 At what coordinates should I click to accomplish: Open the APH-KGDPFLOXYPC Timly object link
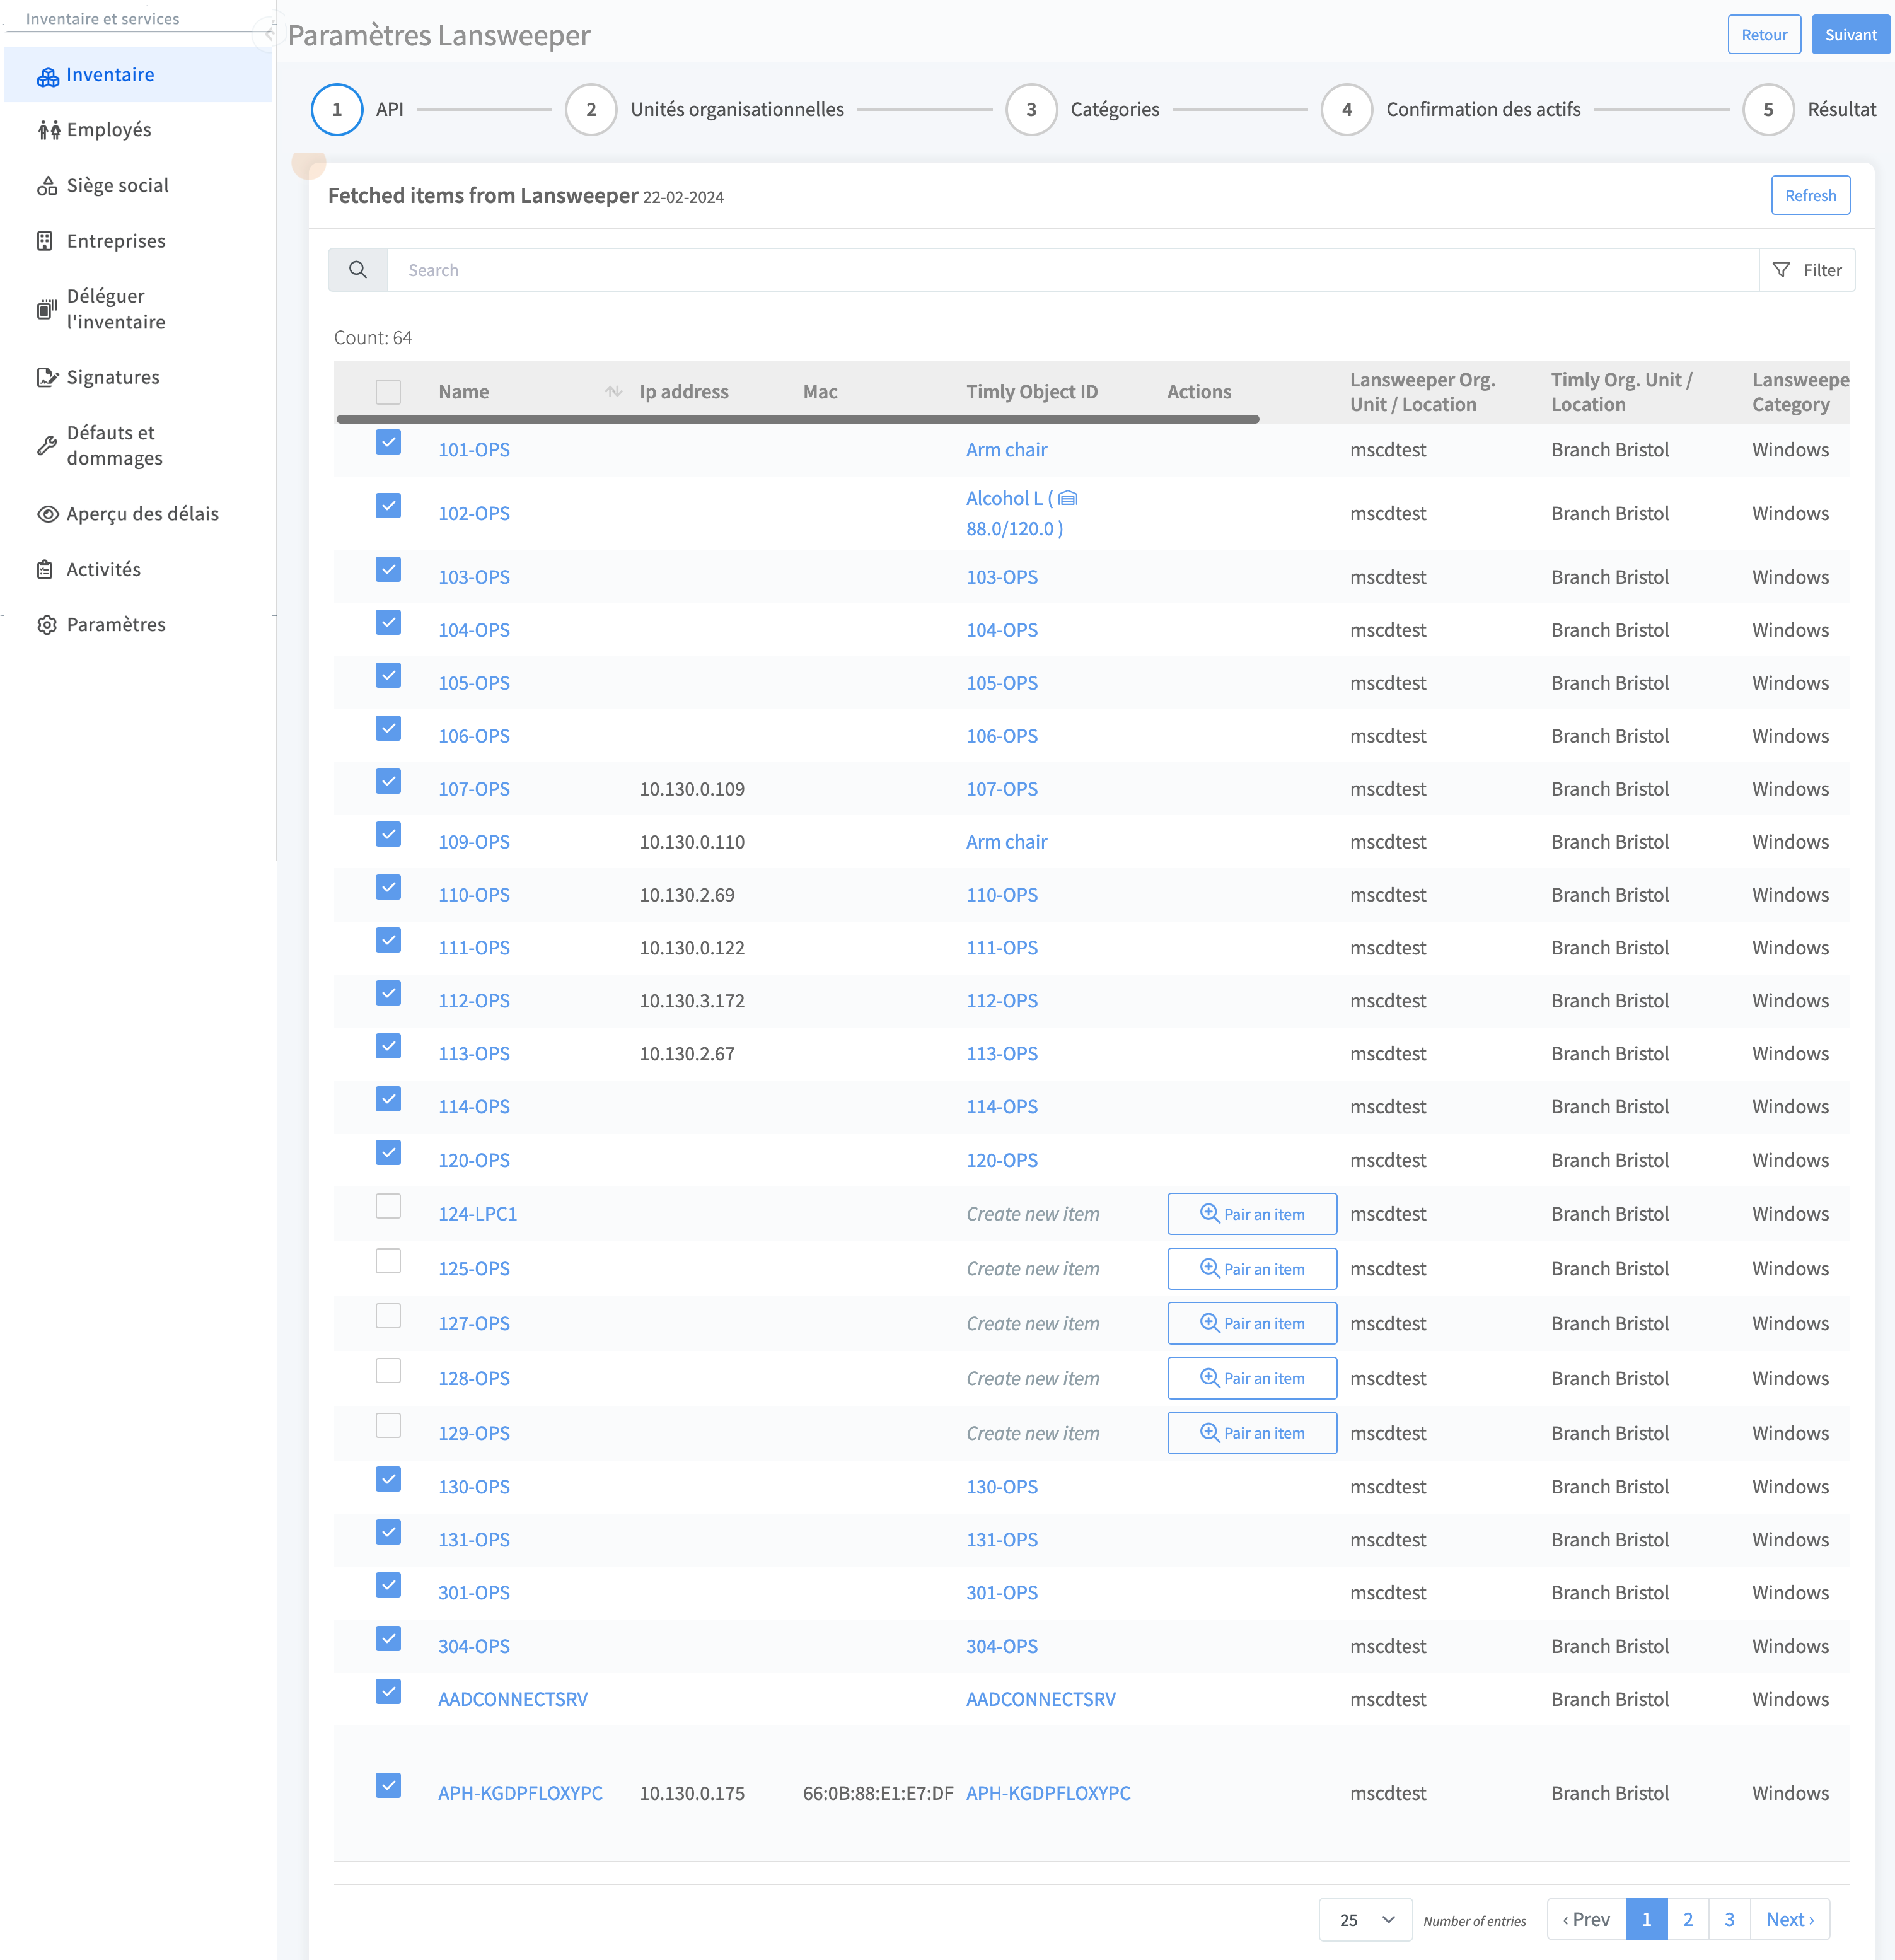point(1048,1793)
